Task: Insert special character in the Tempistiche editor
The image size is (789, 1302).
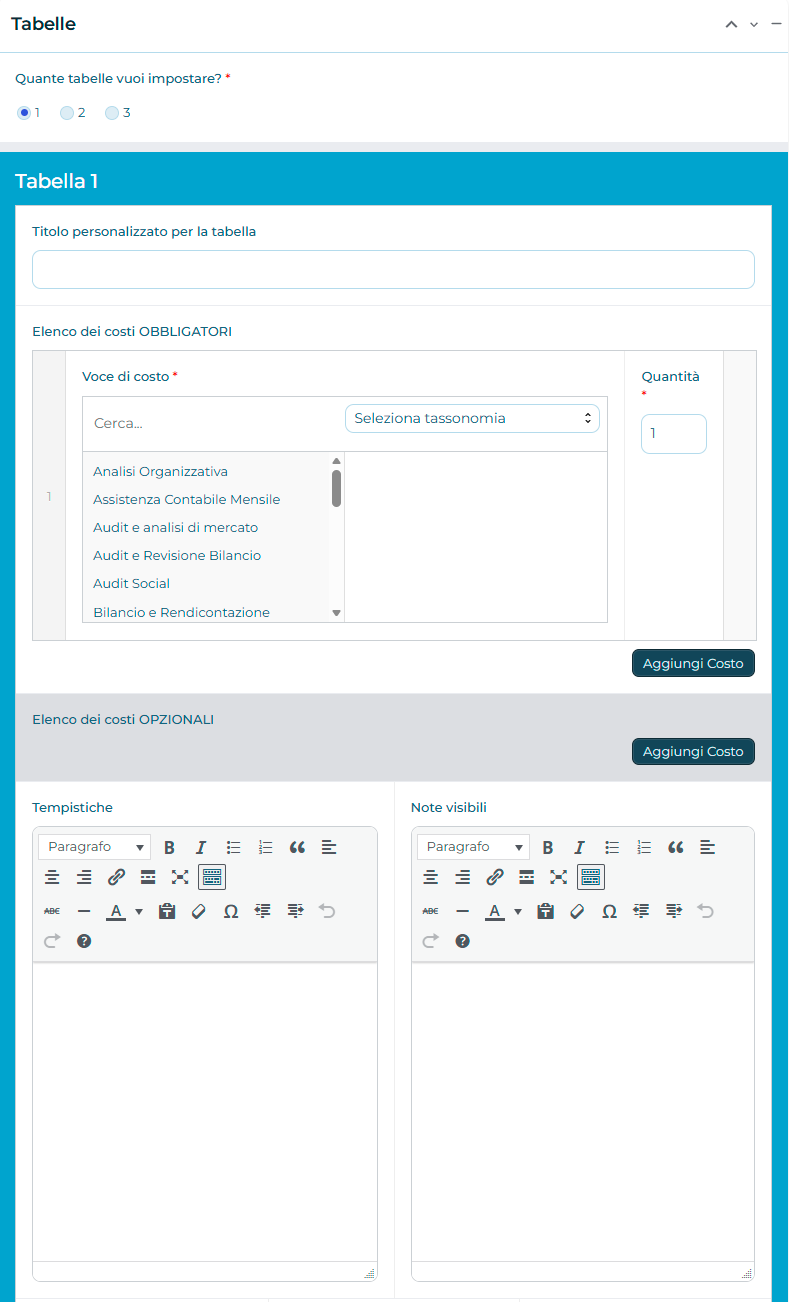Action: click(x=231, y=911)
